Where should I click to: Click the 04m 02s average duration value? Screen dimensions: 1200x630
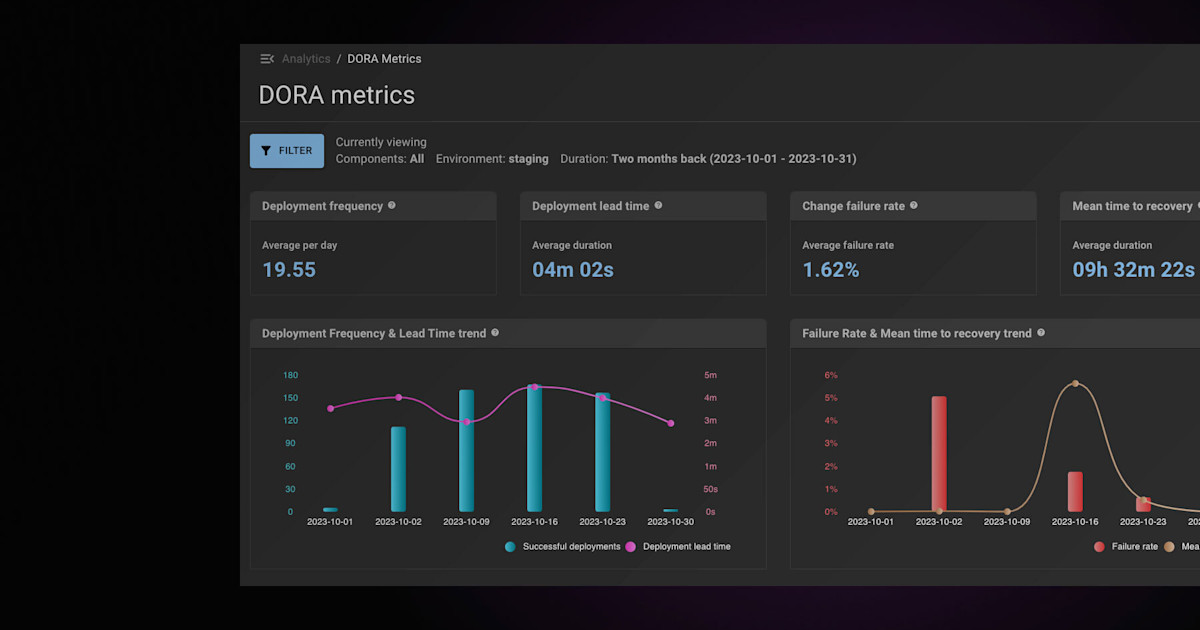(x=573, y=270)
